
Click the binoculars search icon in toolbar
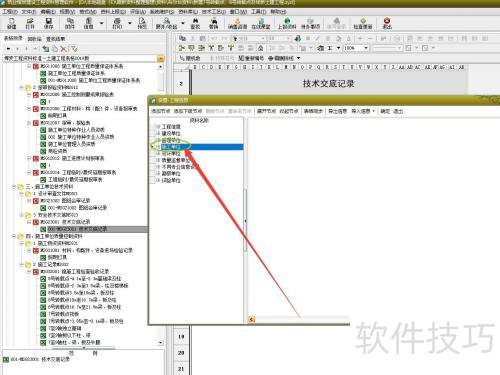coord(195,23)
